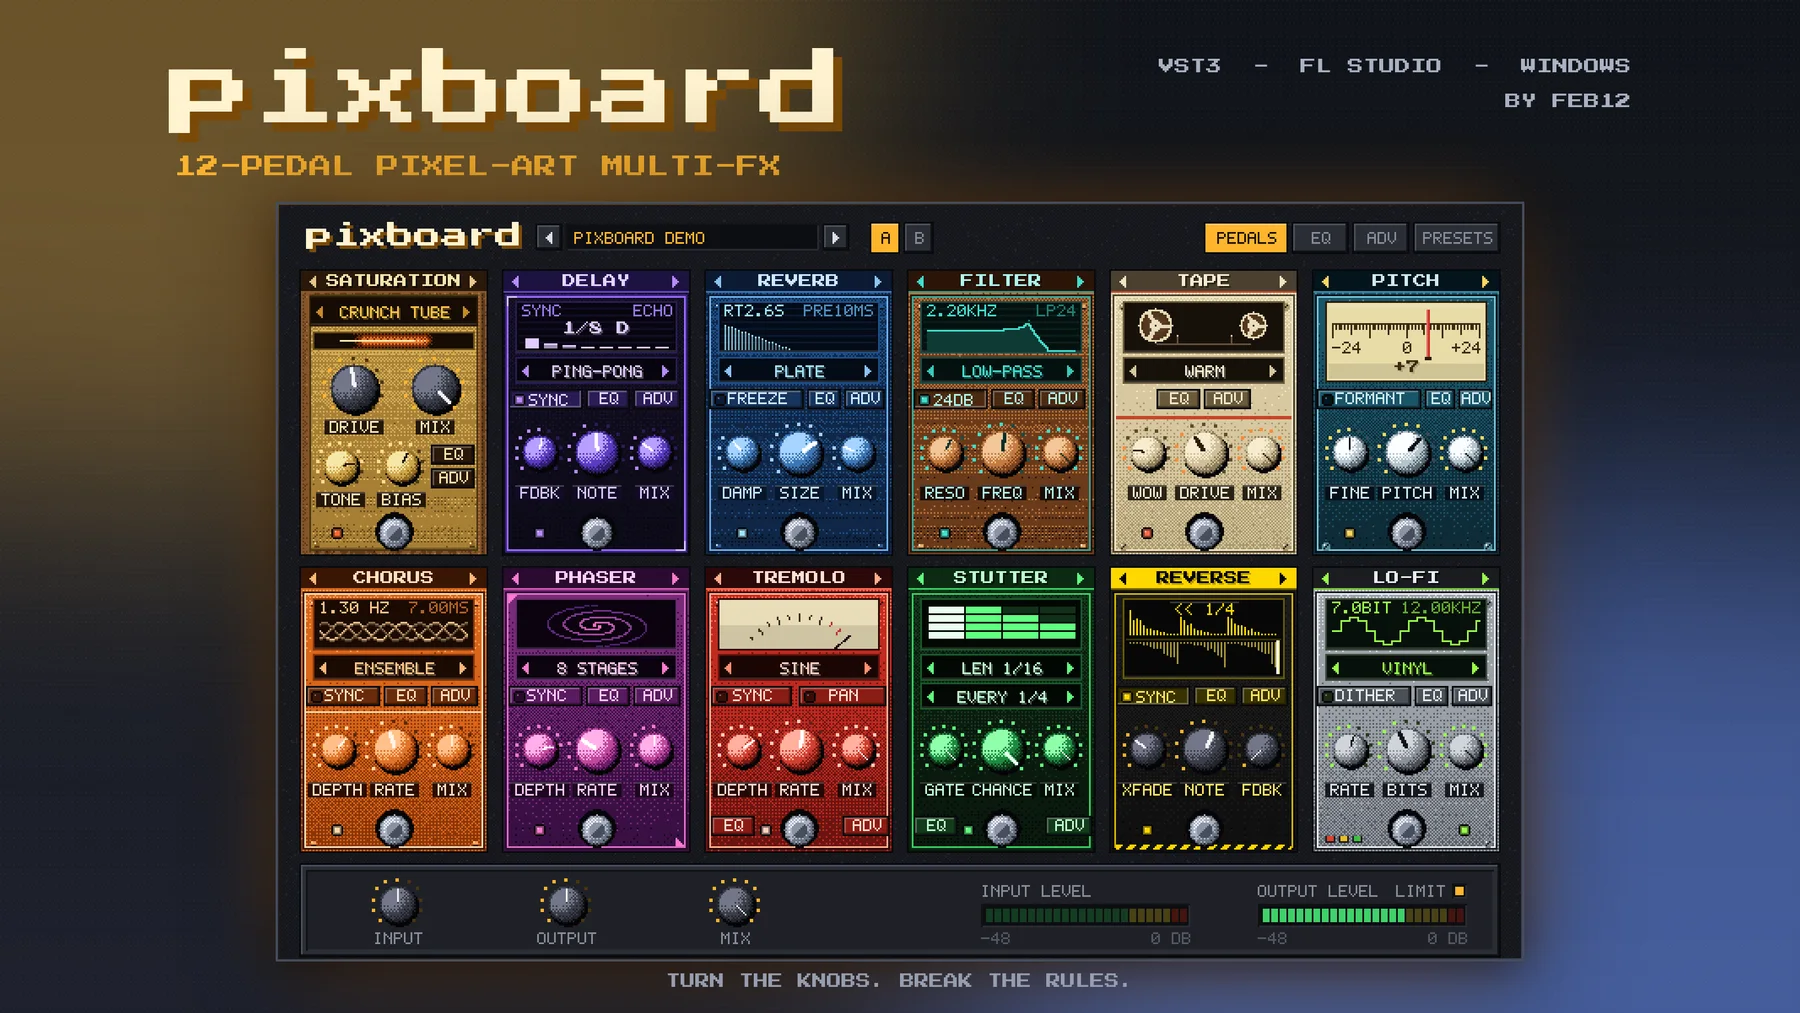1800x1013 pixels.
Task: Change VINYL Lo-Fi mode selector
Action: pyautogui.click(x=1406, y=668)
